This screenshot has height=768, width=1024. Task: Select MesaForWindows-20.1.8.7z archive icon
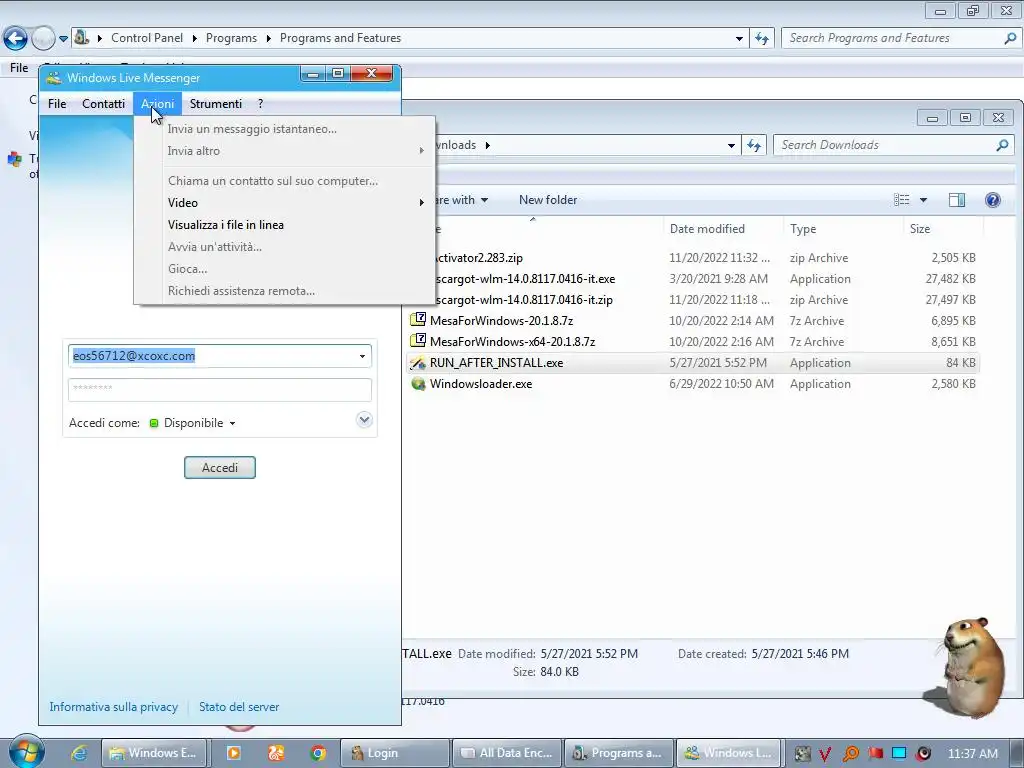click(x=418, y=320)
